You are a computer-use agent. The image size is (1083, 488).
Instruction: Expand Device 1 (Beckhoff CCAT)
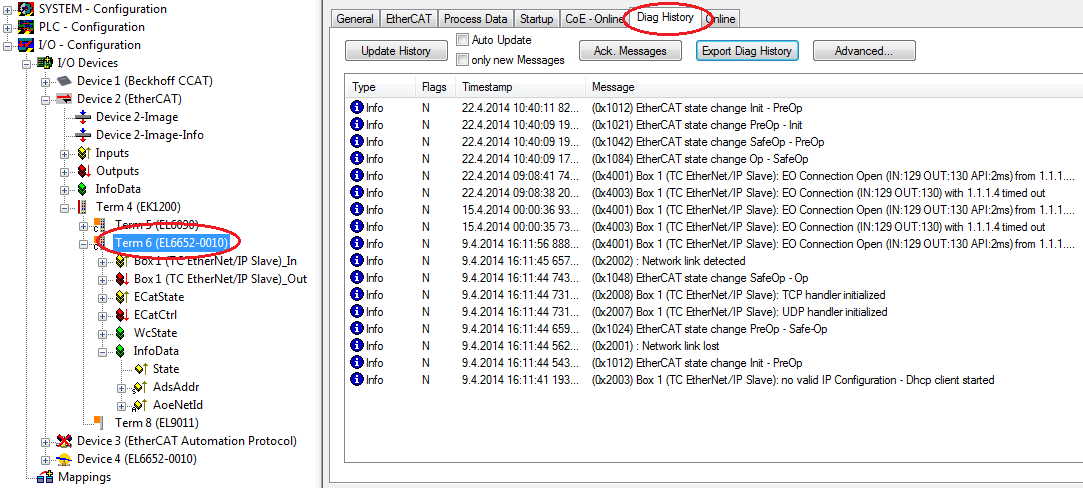[46, 81]
